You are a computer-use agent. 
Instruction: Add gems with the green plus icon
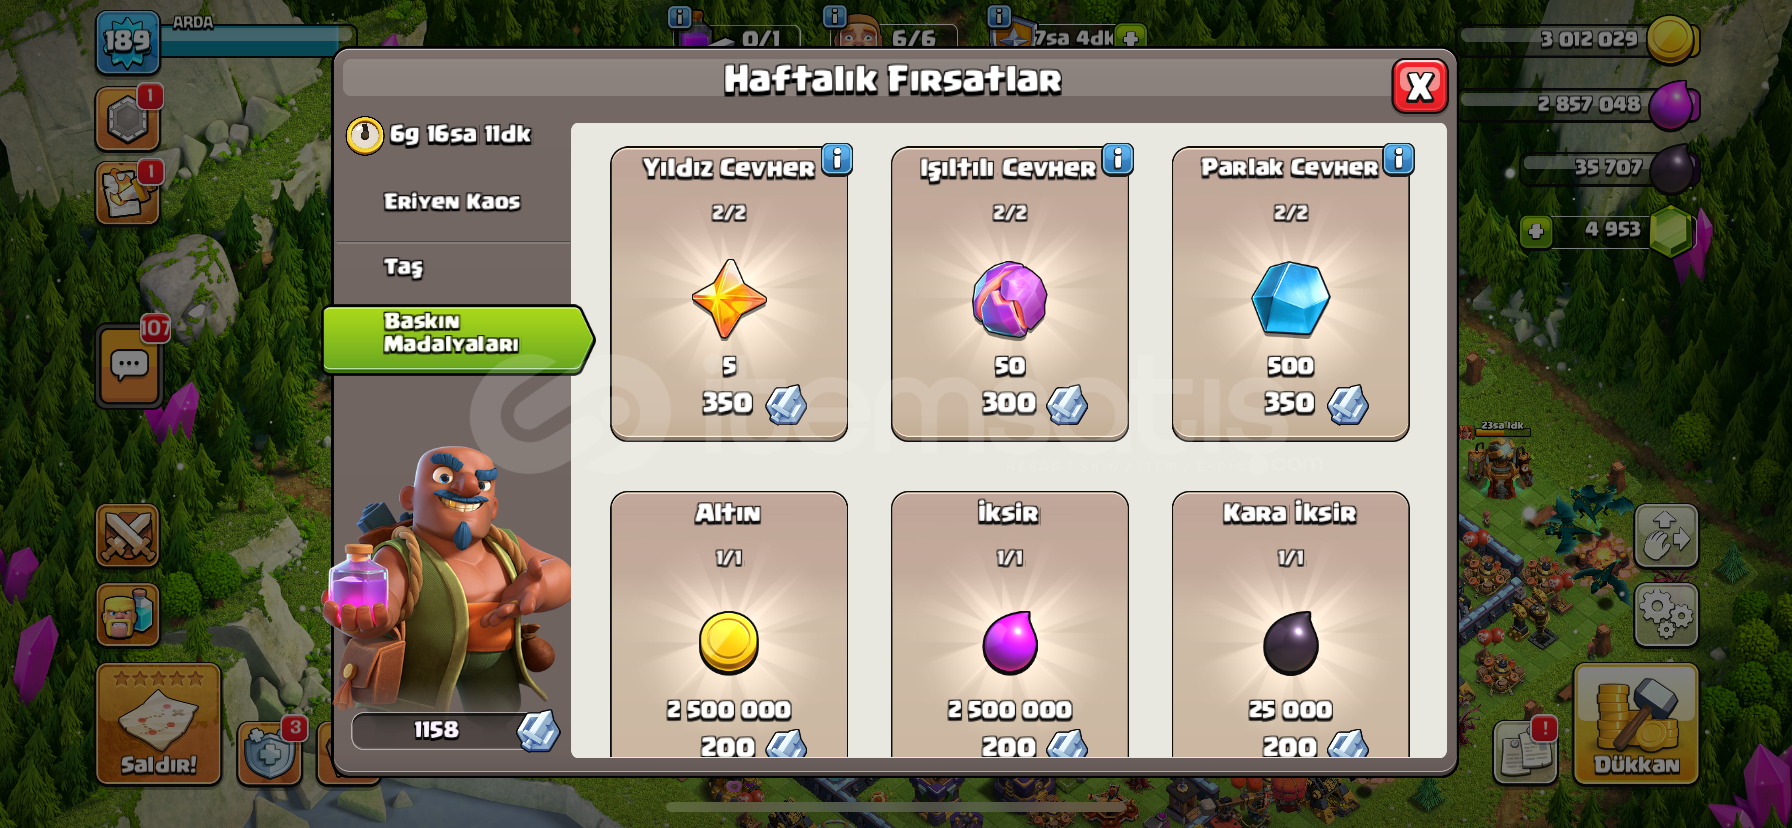(1536, 232)
